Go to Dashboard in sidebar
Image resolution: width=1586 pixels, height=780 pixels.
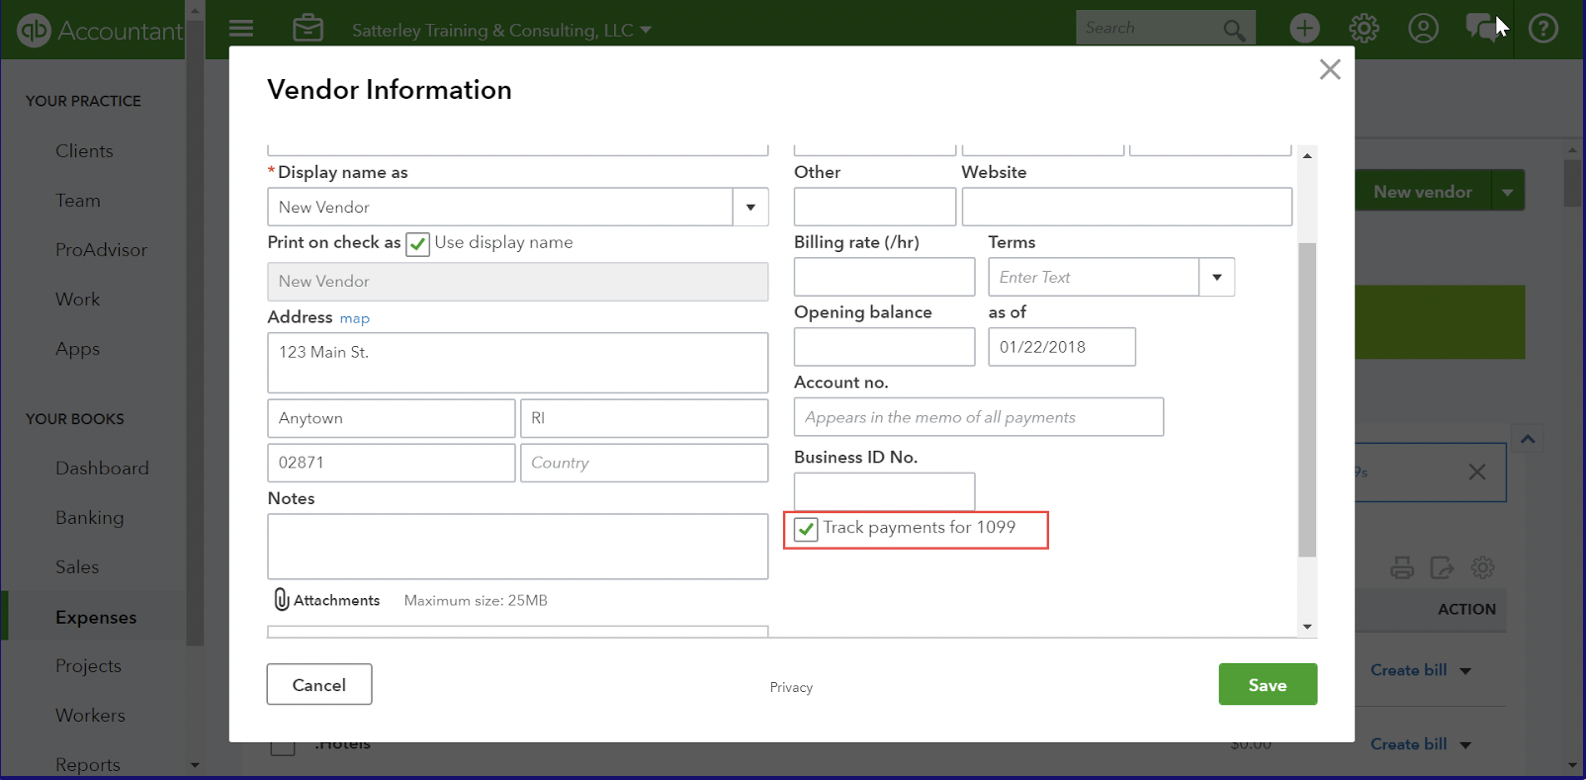[x=102, y=468]
